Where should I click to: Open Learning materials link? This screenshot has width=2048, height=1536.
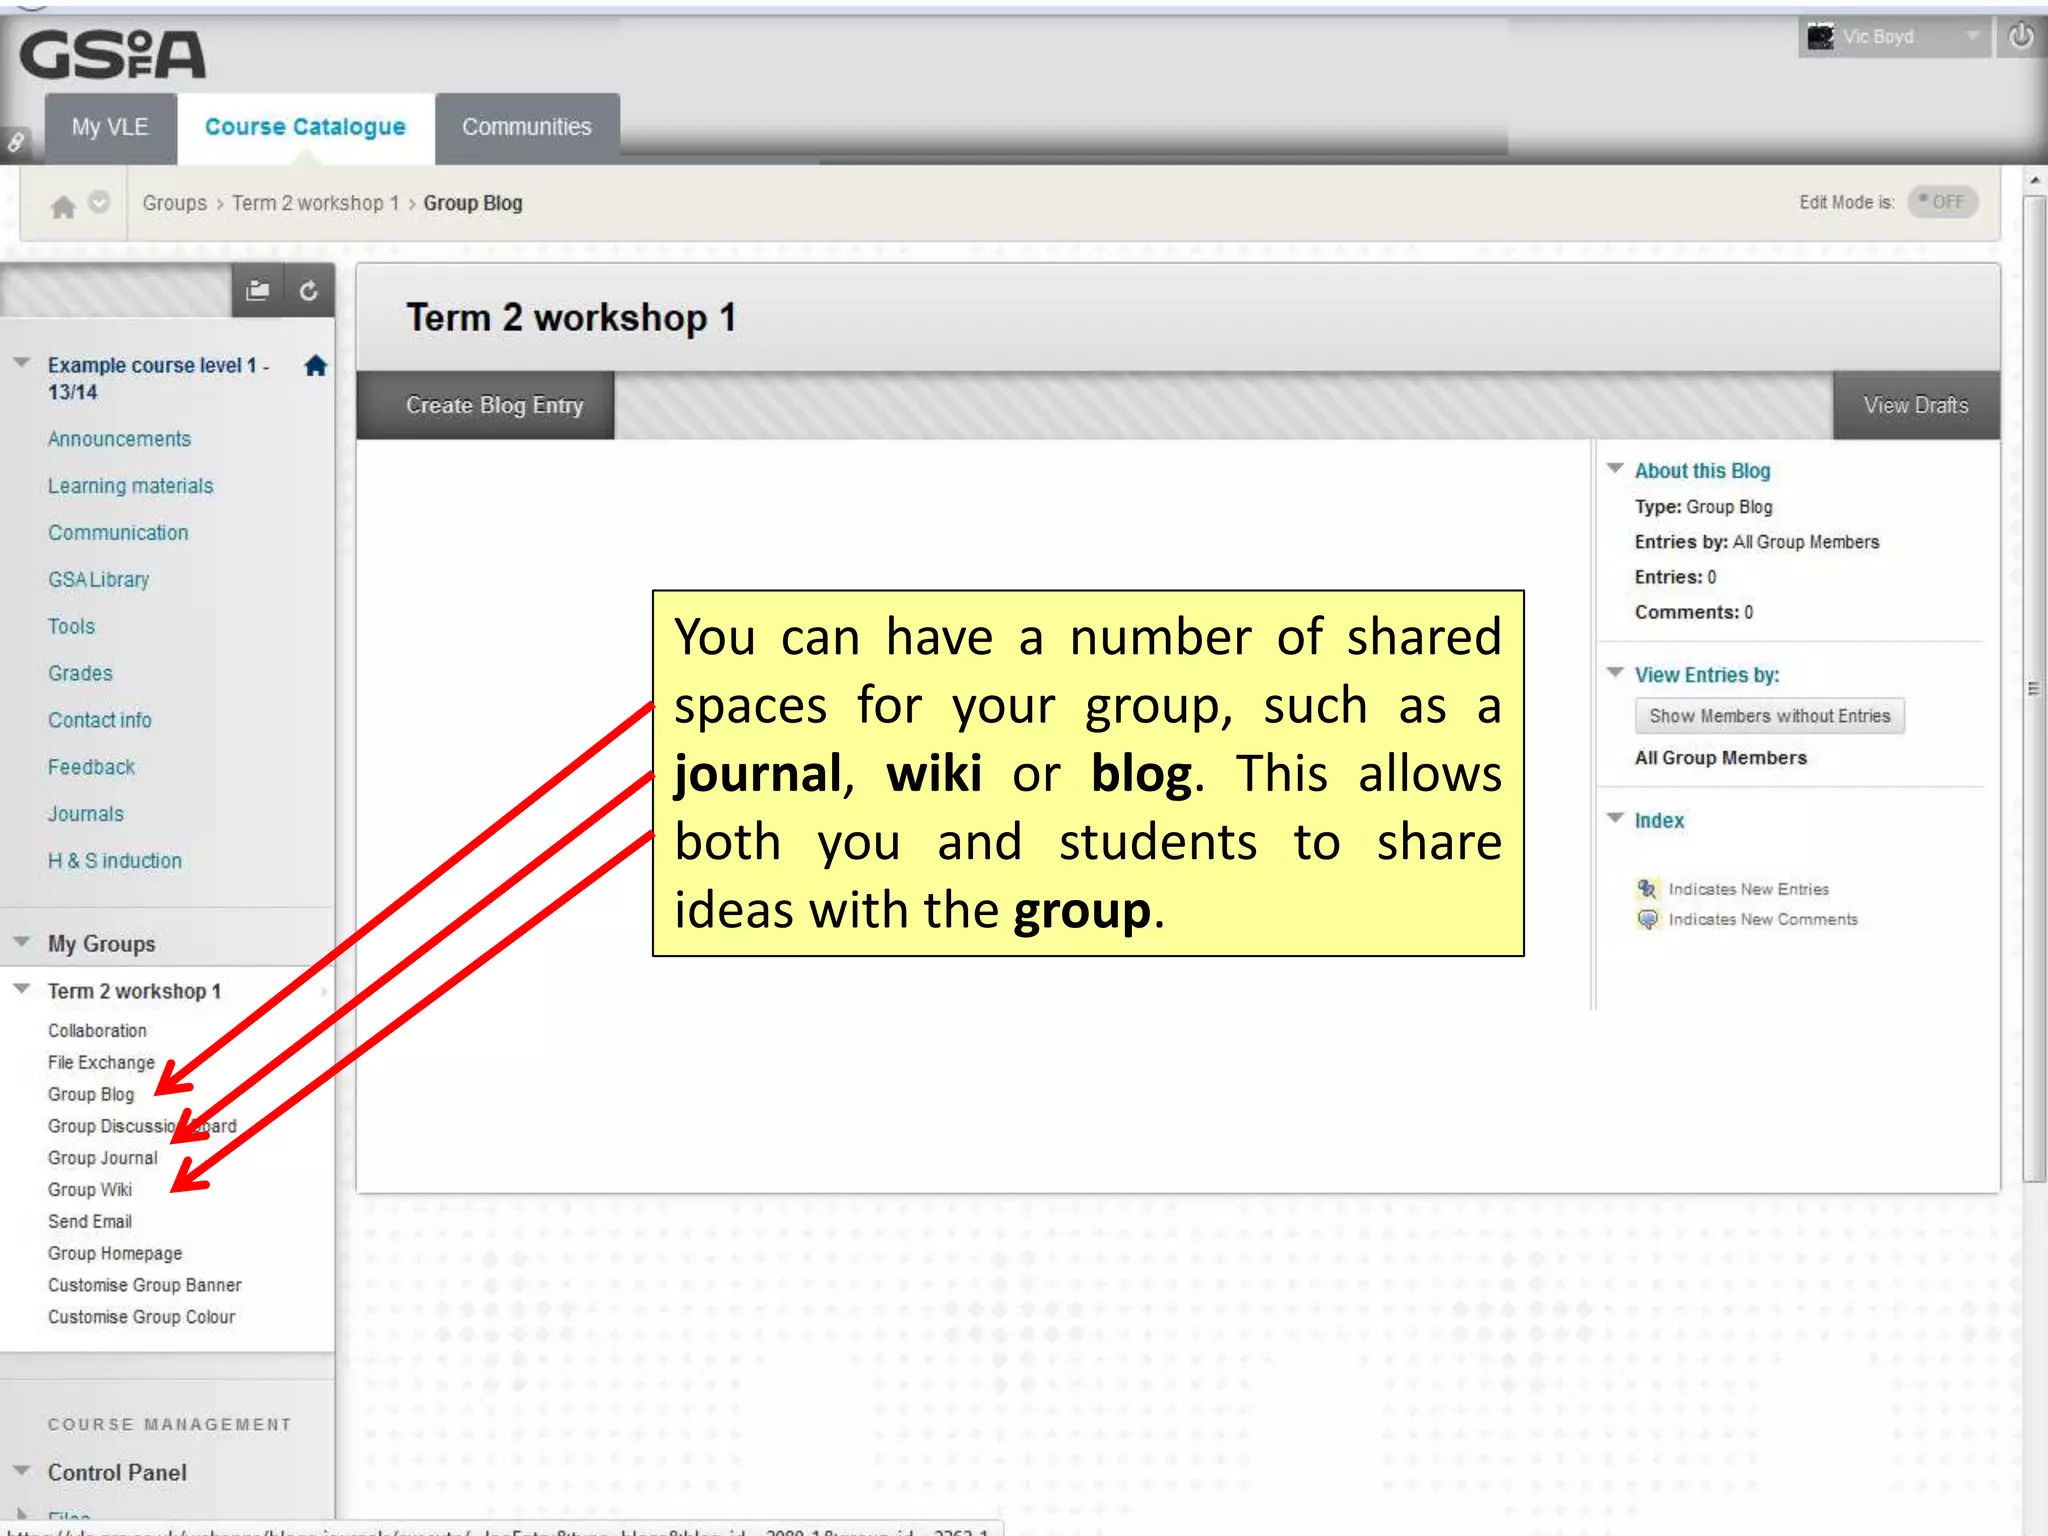130,486
